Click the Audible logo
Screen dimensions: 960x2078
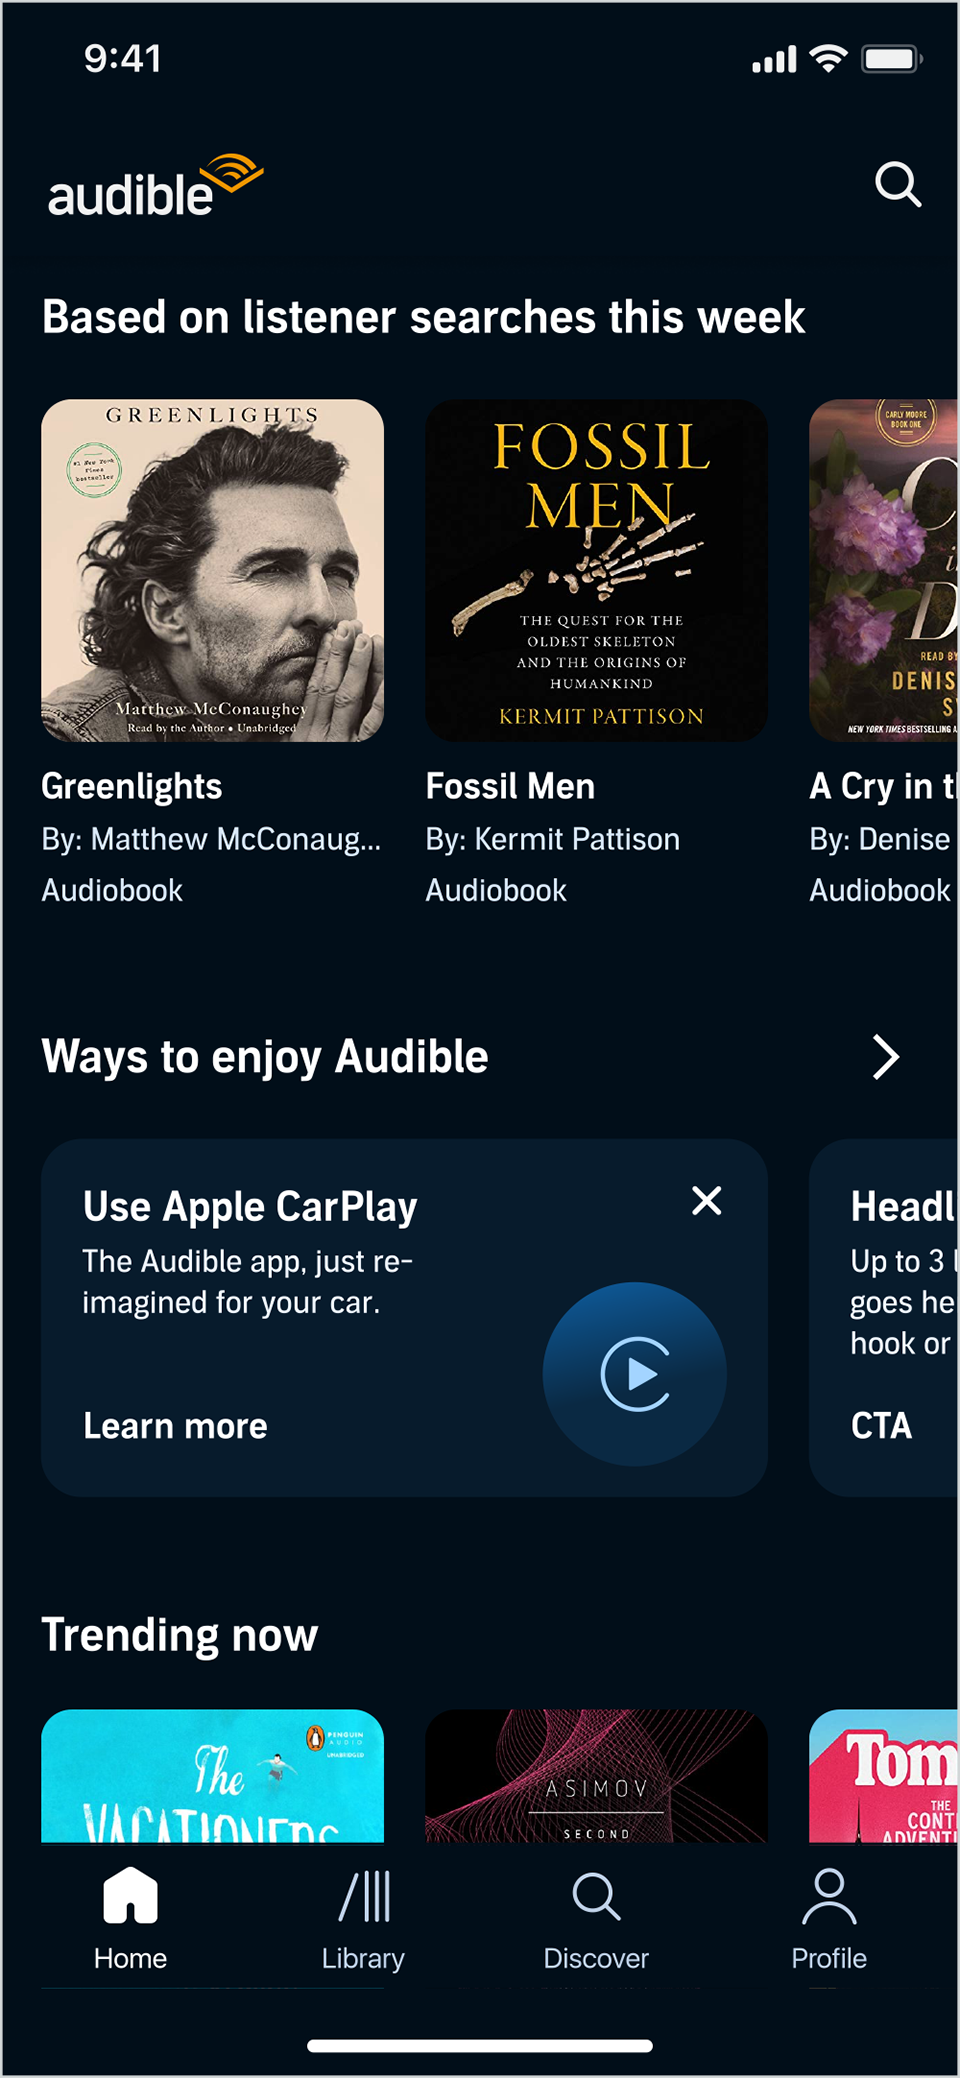point(155,187)
